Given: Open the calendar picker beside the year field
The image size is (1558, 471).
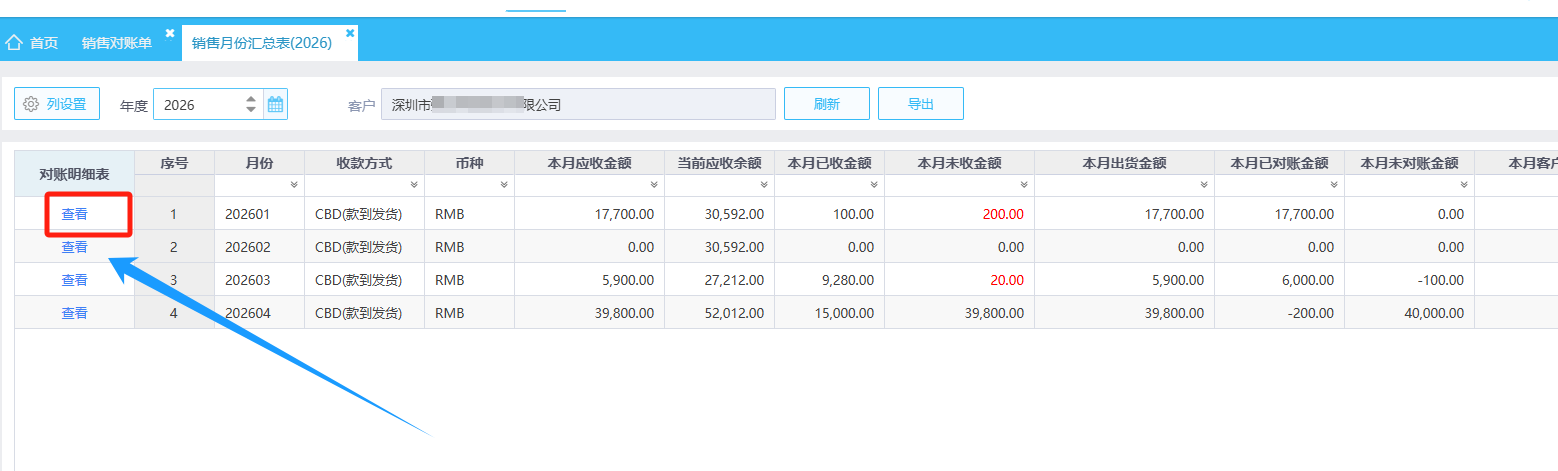Looking at the screenshot, I should pyautogui.click(x=275, y=104).
